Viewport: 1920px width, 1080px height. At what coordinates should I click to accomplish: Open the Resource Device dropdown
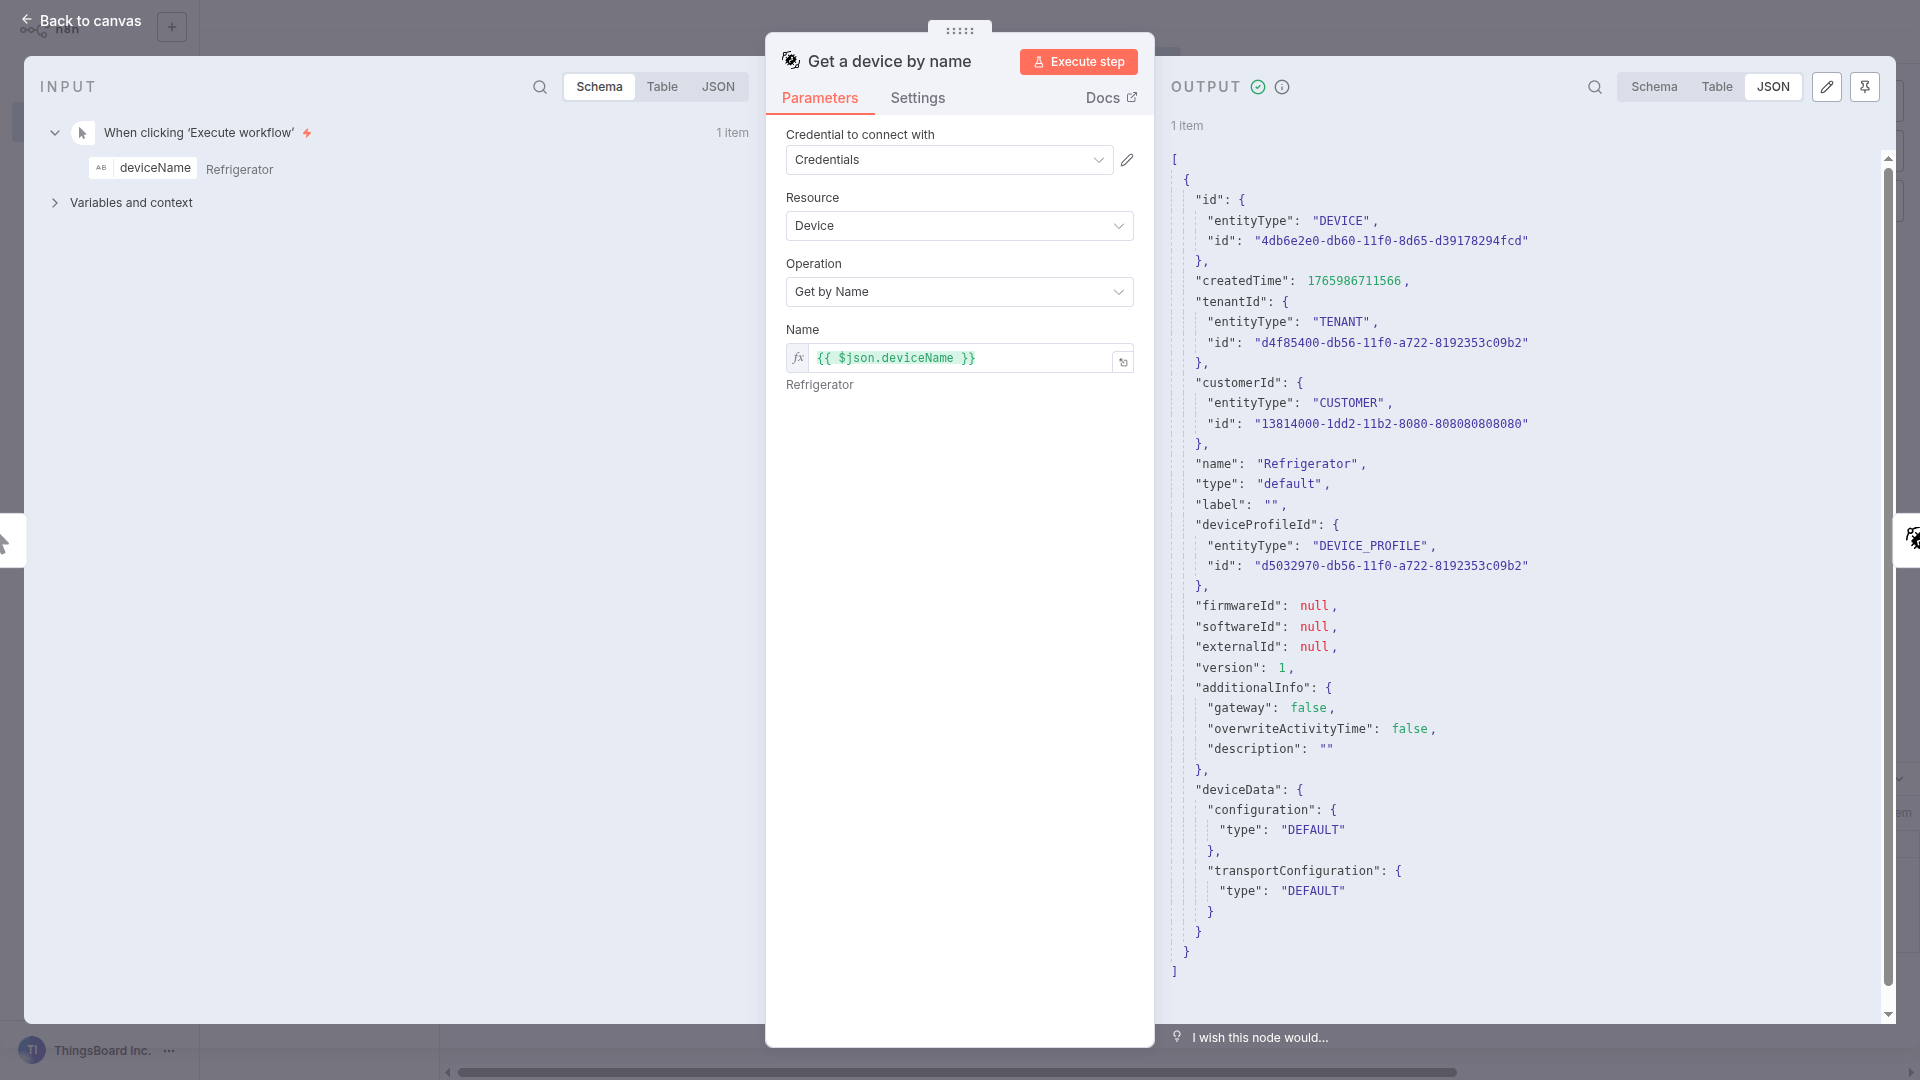coord(959,226)
